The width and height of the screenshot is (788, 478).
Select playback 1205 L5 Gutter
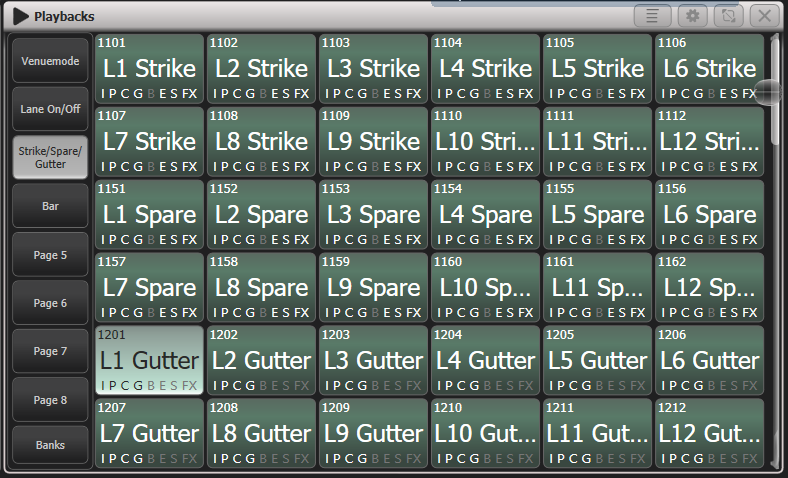click(x=598, y=360)
